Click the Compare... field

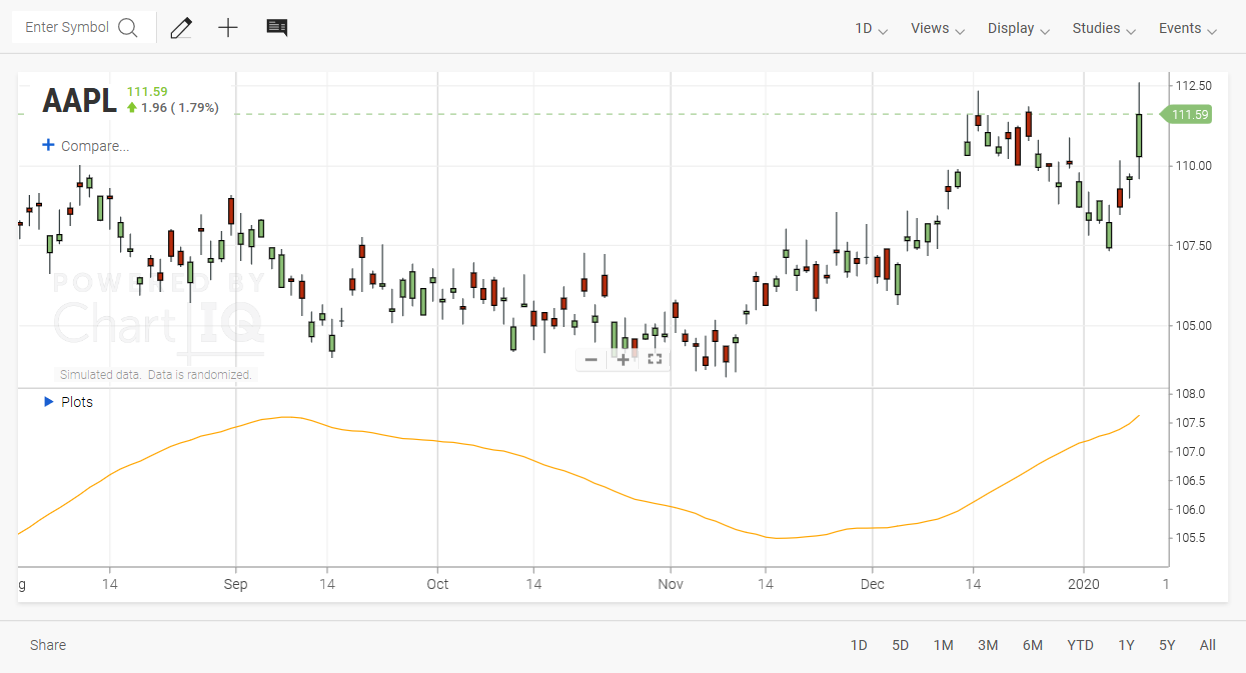(x=95, y=146)
